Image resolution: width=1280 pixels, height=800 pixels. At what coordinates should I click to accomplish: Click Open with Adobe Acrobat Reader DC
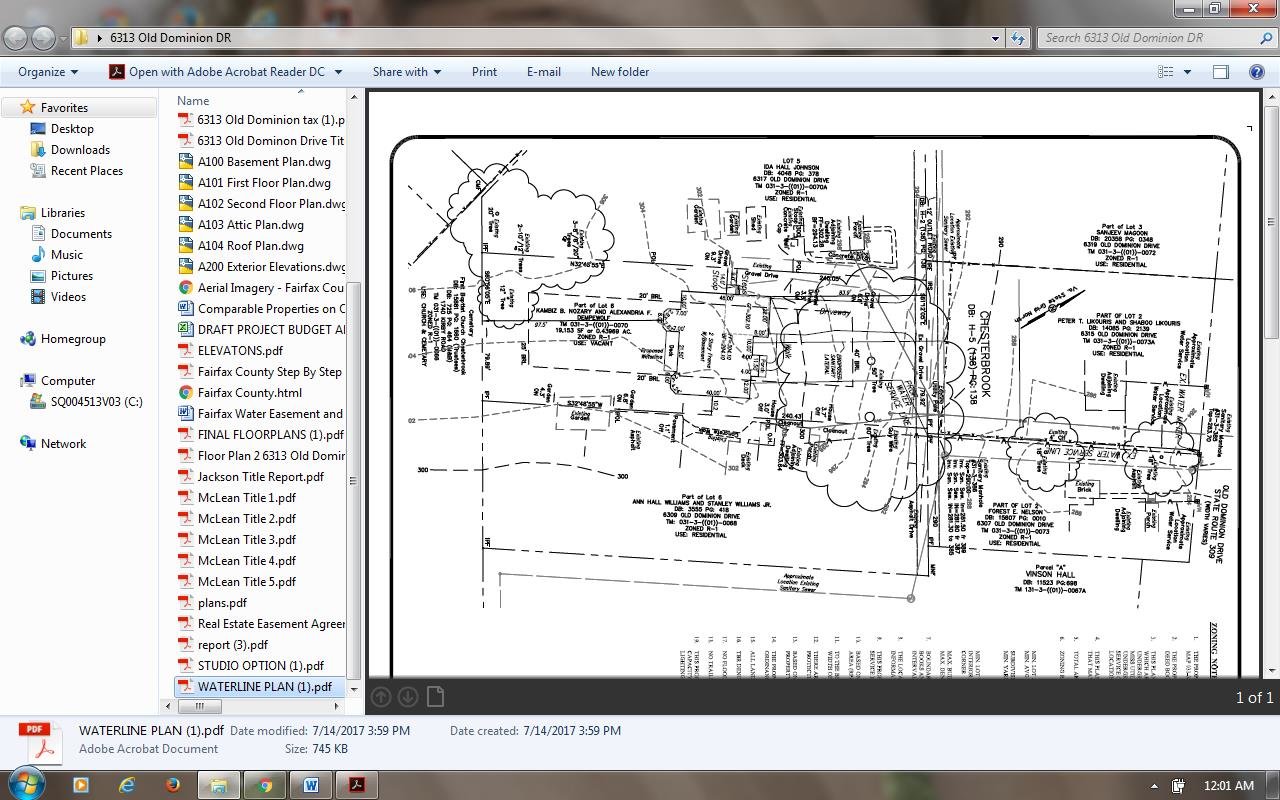(217, 72)
